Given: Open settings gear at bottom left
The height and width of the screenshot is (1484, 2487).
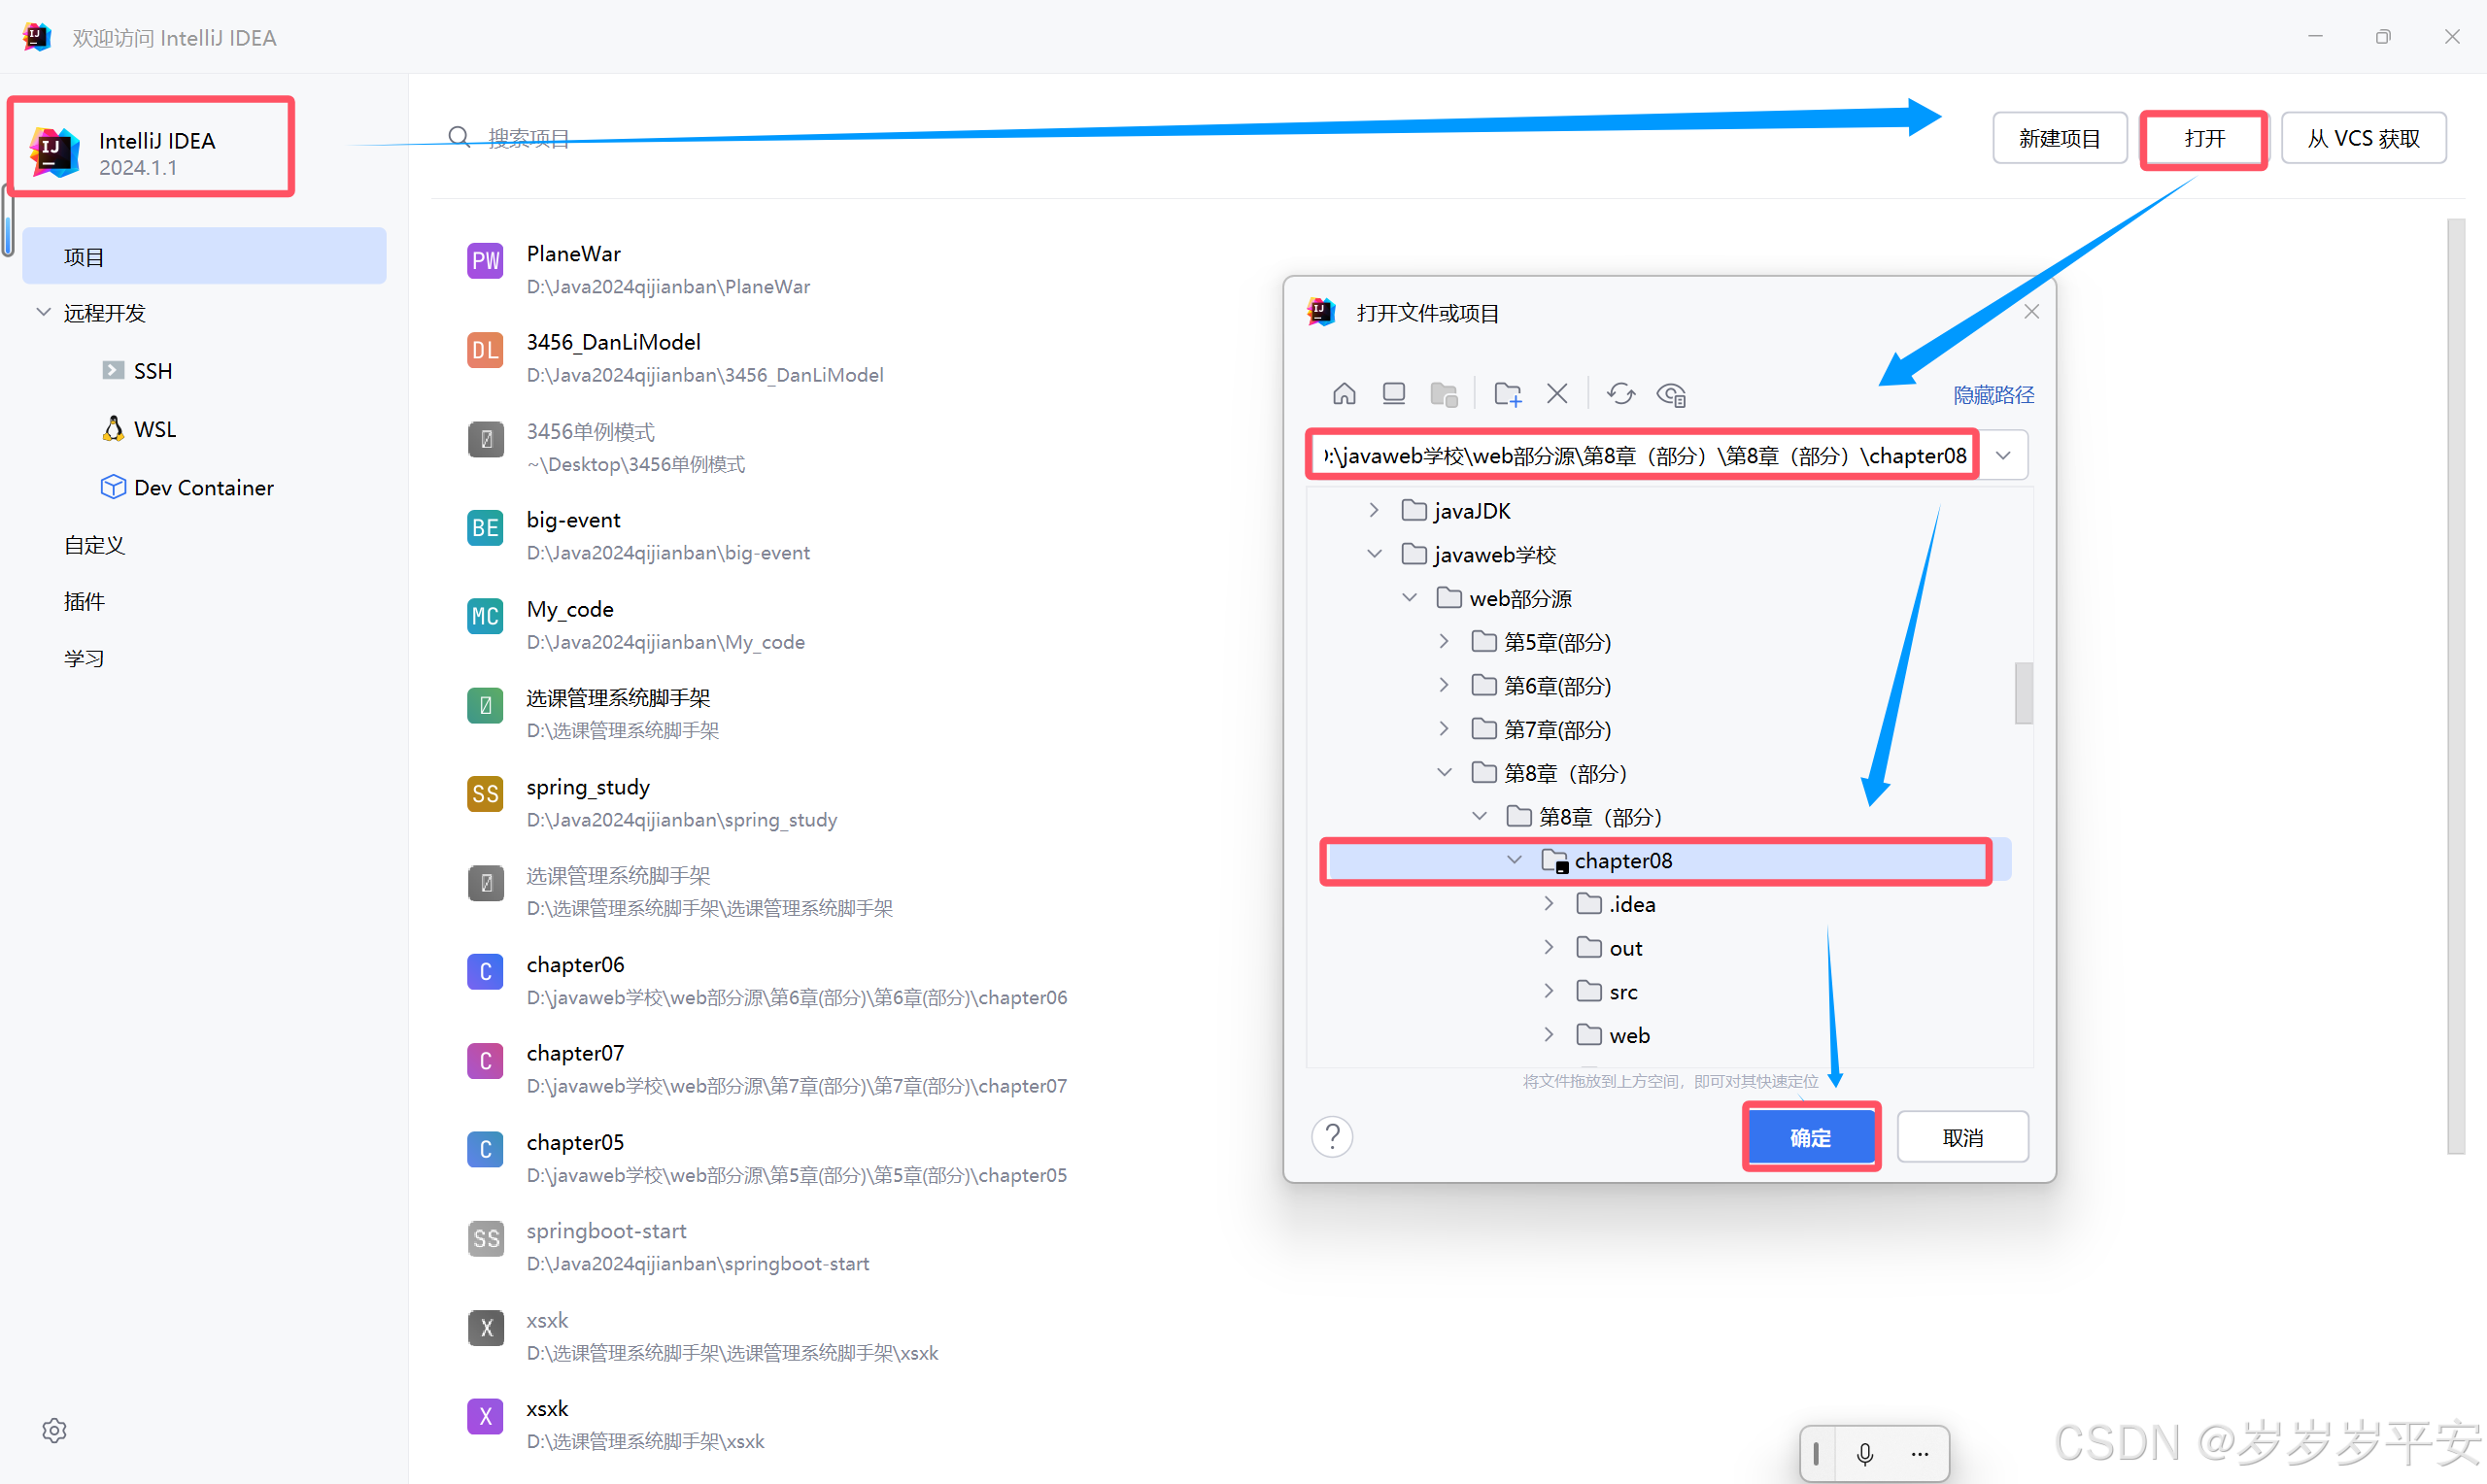Looking at the screenshot, I should tap(54, 1430).
